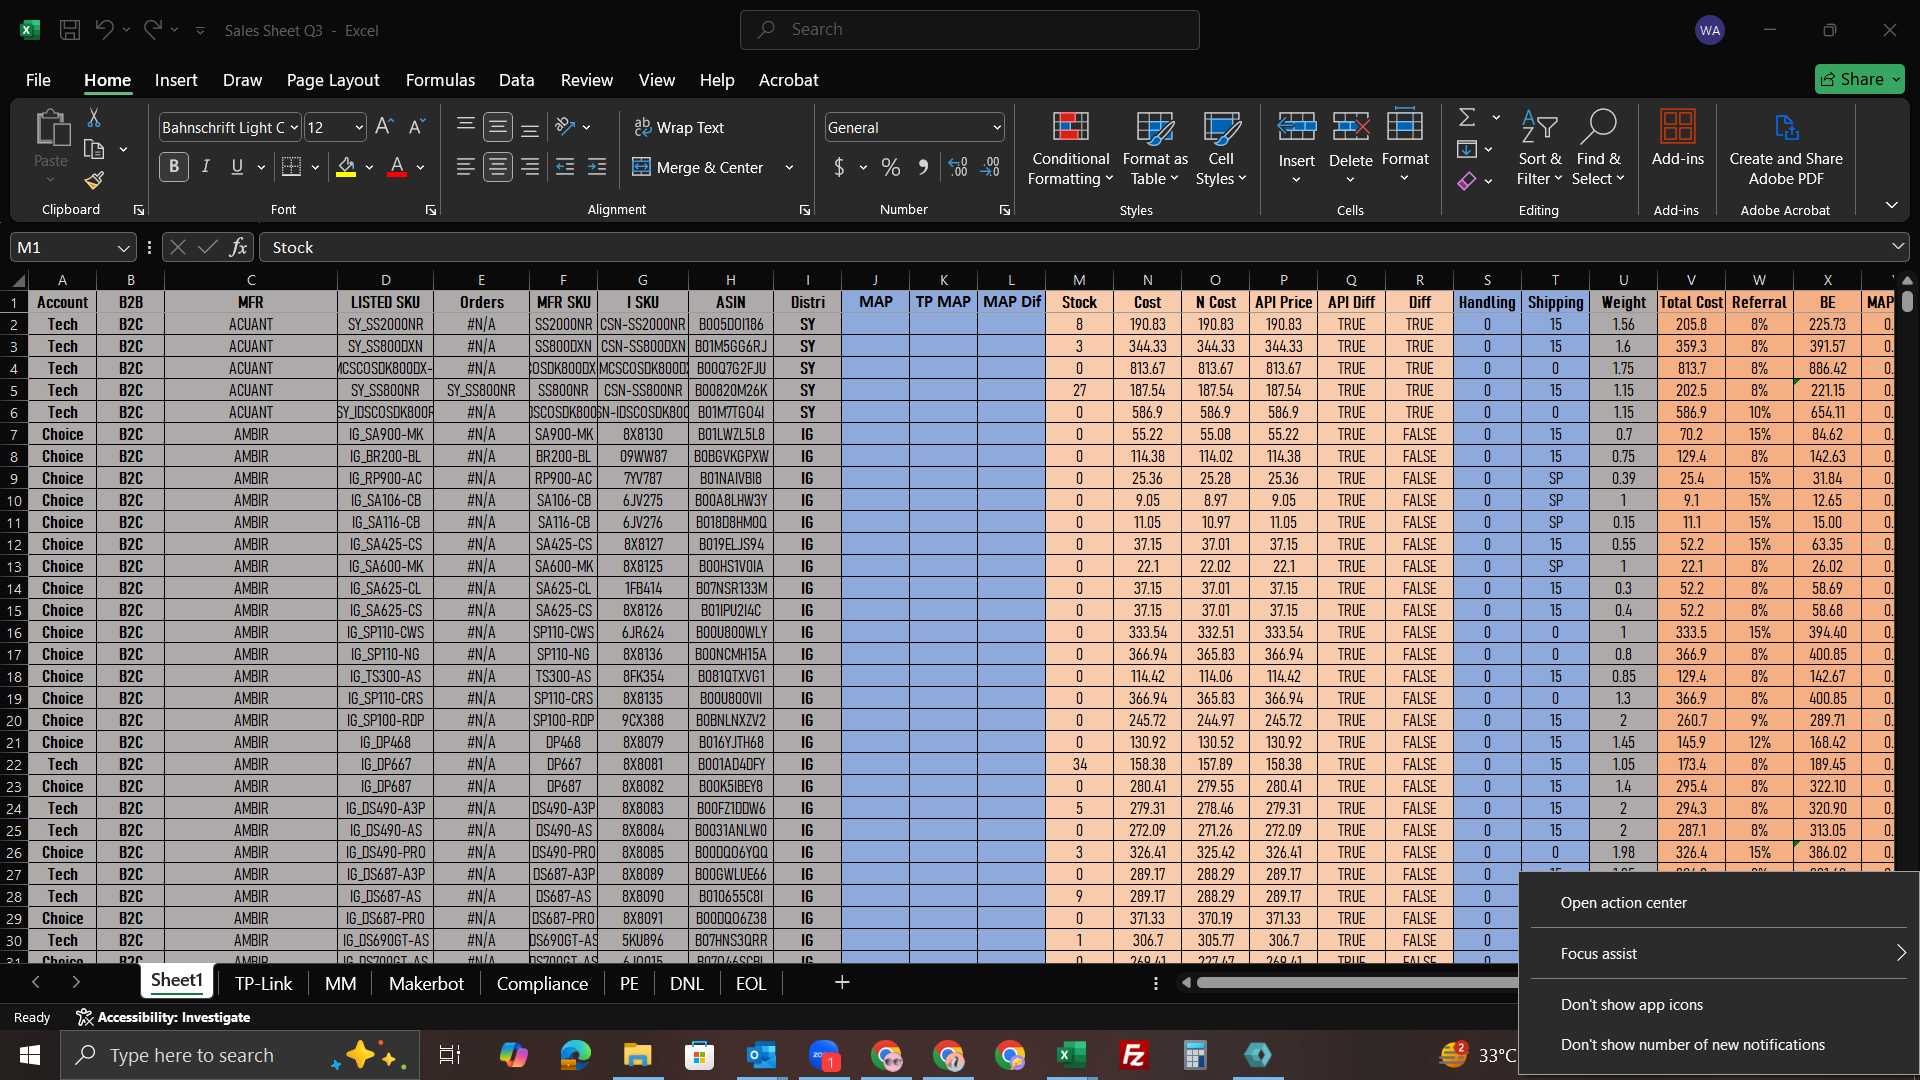
Task: Click the Save icon in title bar
Action: point(70,30)
